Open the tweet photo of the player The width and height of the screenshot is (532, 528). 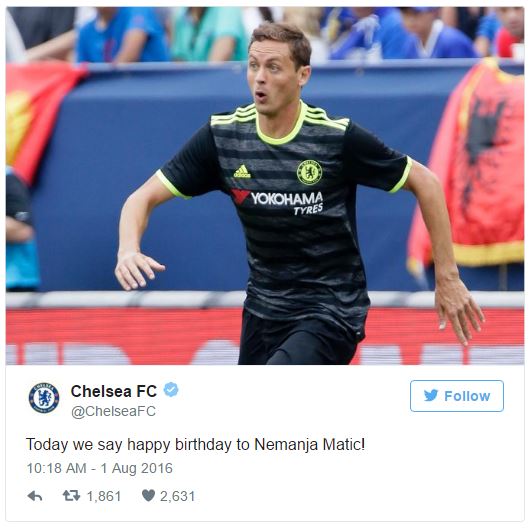(x=265, y=186)
